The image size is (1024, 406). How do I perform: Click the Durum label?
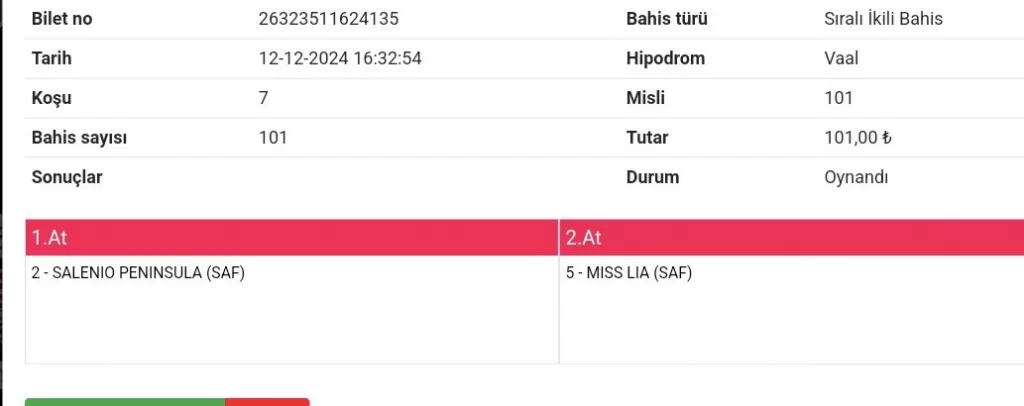point(652,177)
